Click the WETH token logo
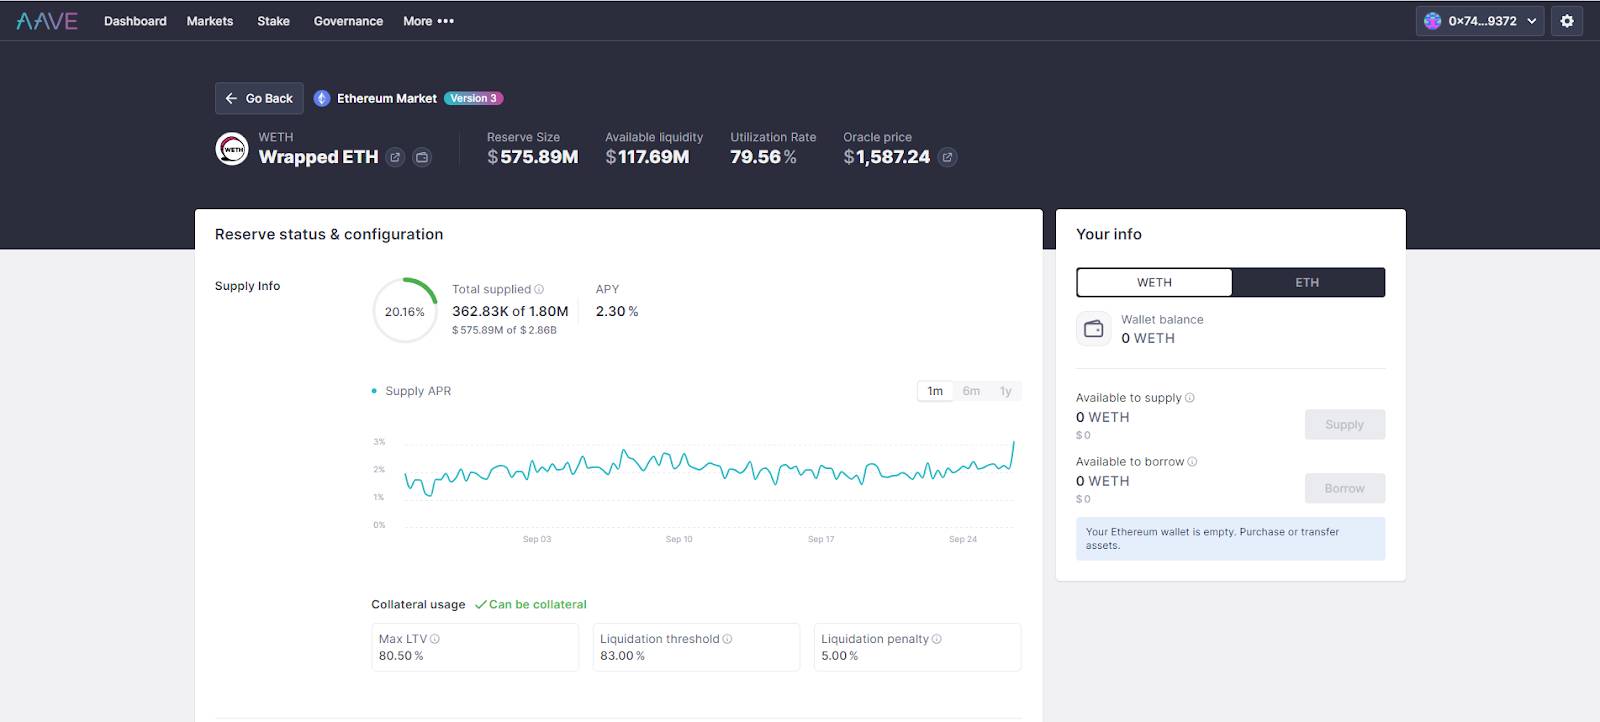 click(232, 149)
